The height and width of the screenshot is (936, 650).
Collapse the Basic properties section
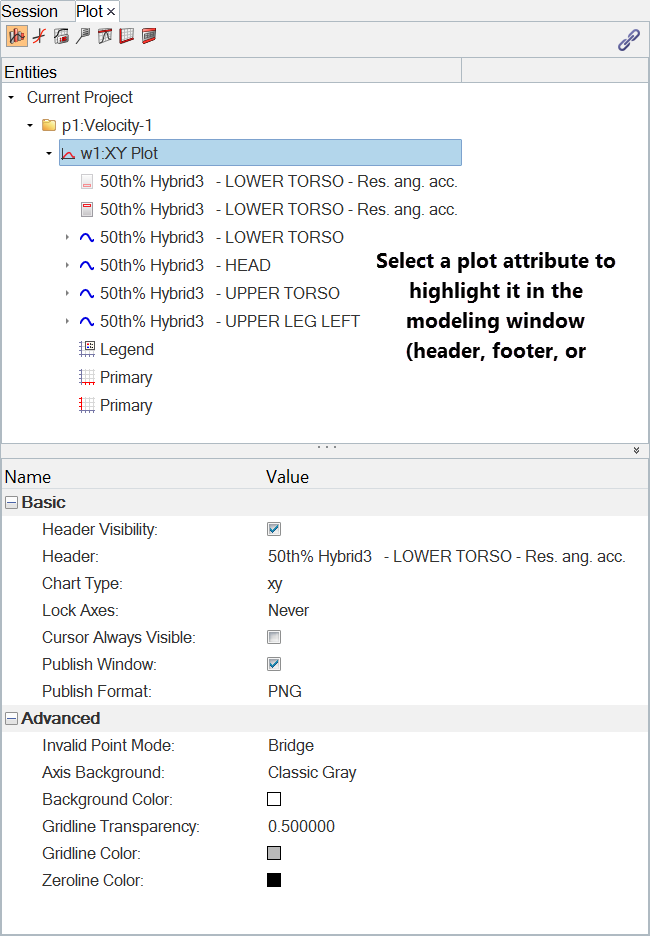coord(12,502)
